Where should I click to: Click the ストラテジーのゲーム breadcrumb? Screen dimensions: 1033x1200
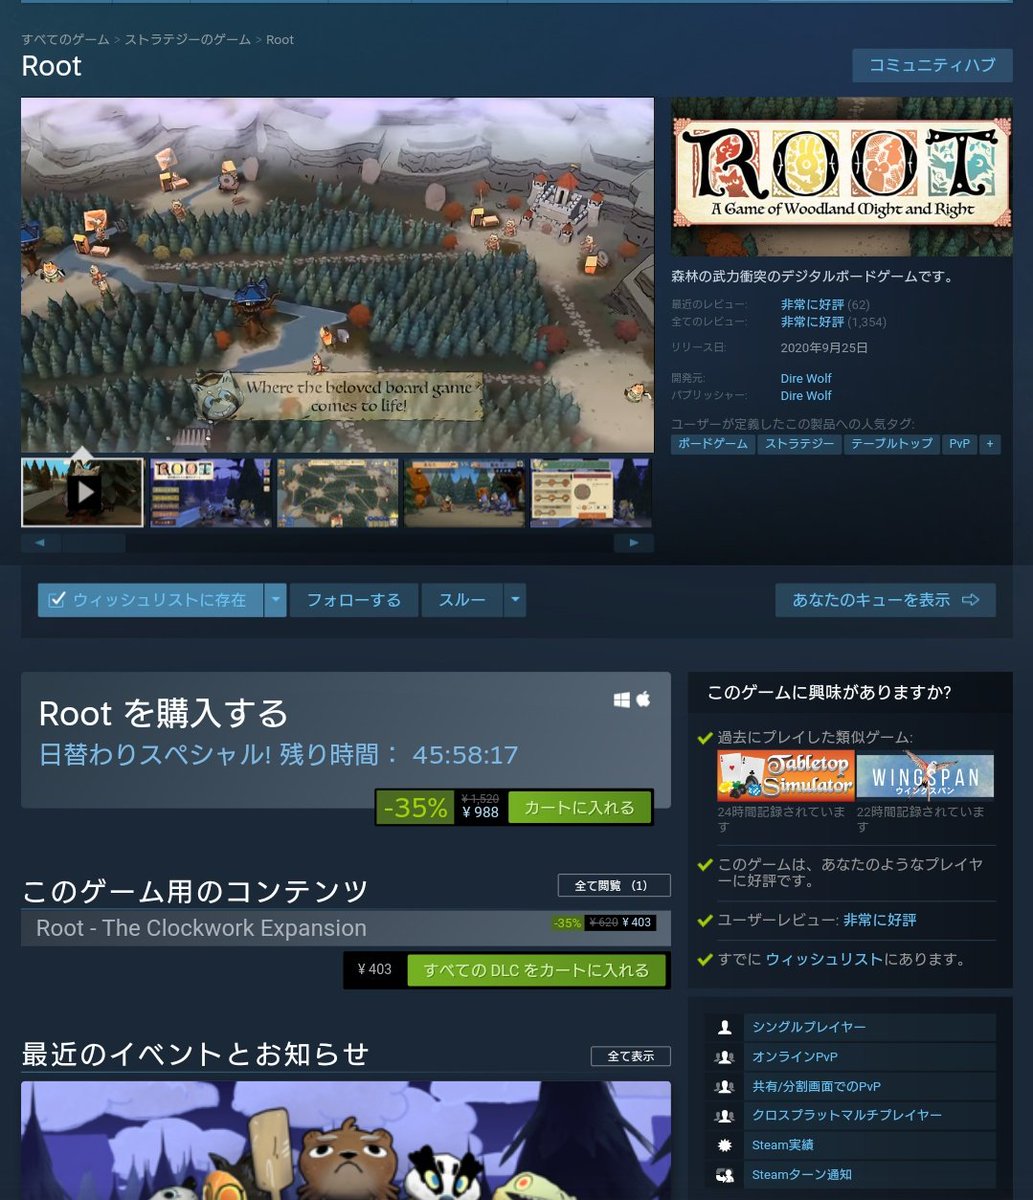188,40
